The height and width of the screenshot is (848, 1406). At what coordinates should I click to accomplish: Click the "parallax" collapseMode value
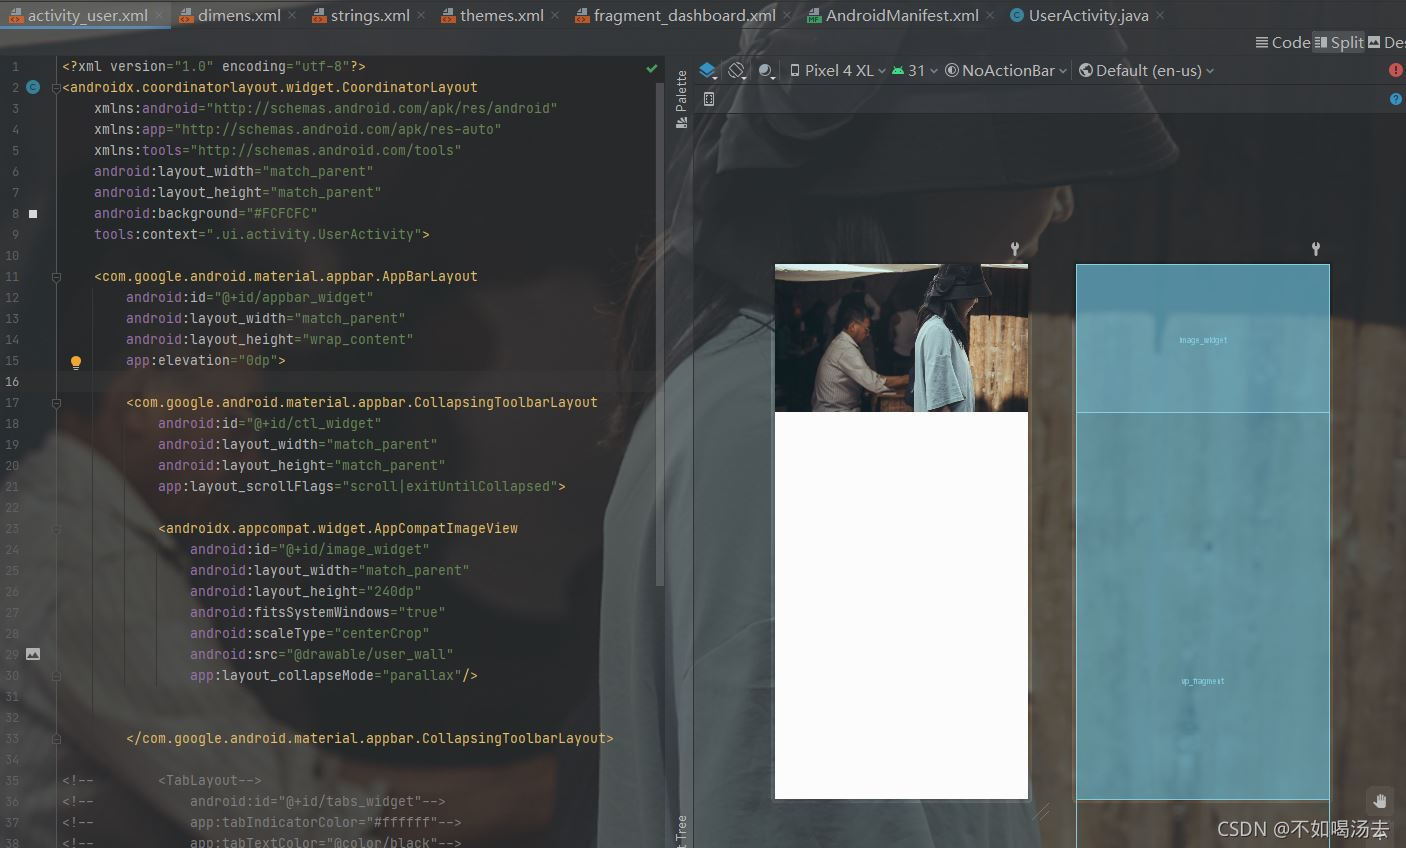point(421,675)
